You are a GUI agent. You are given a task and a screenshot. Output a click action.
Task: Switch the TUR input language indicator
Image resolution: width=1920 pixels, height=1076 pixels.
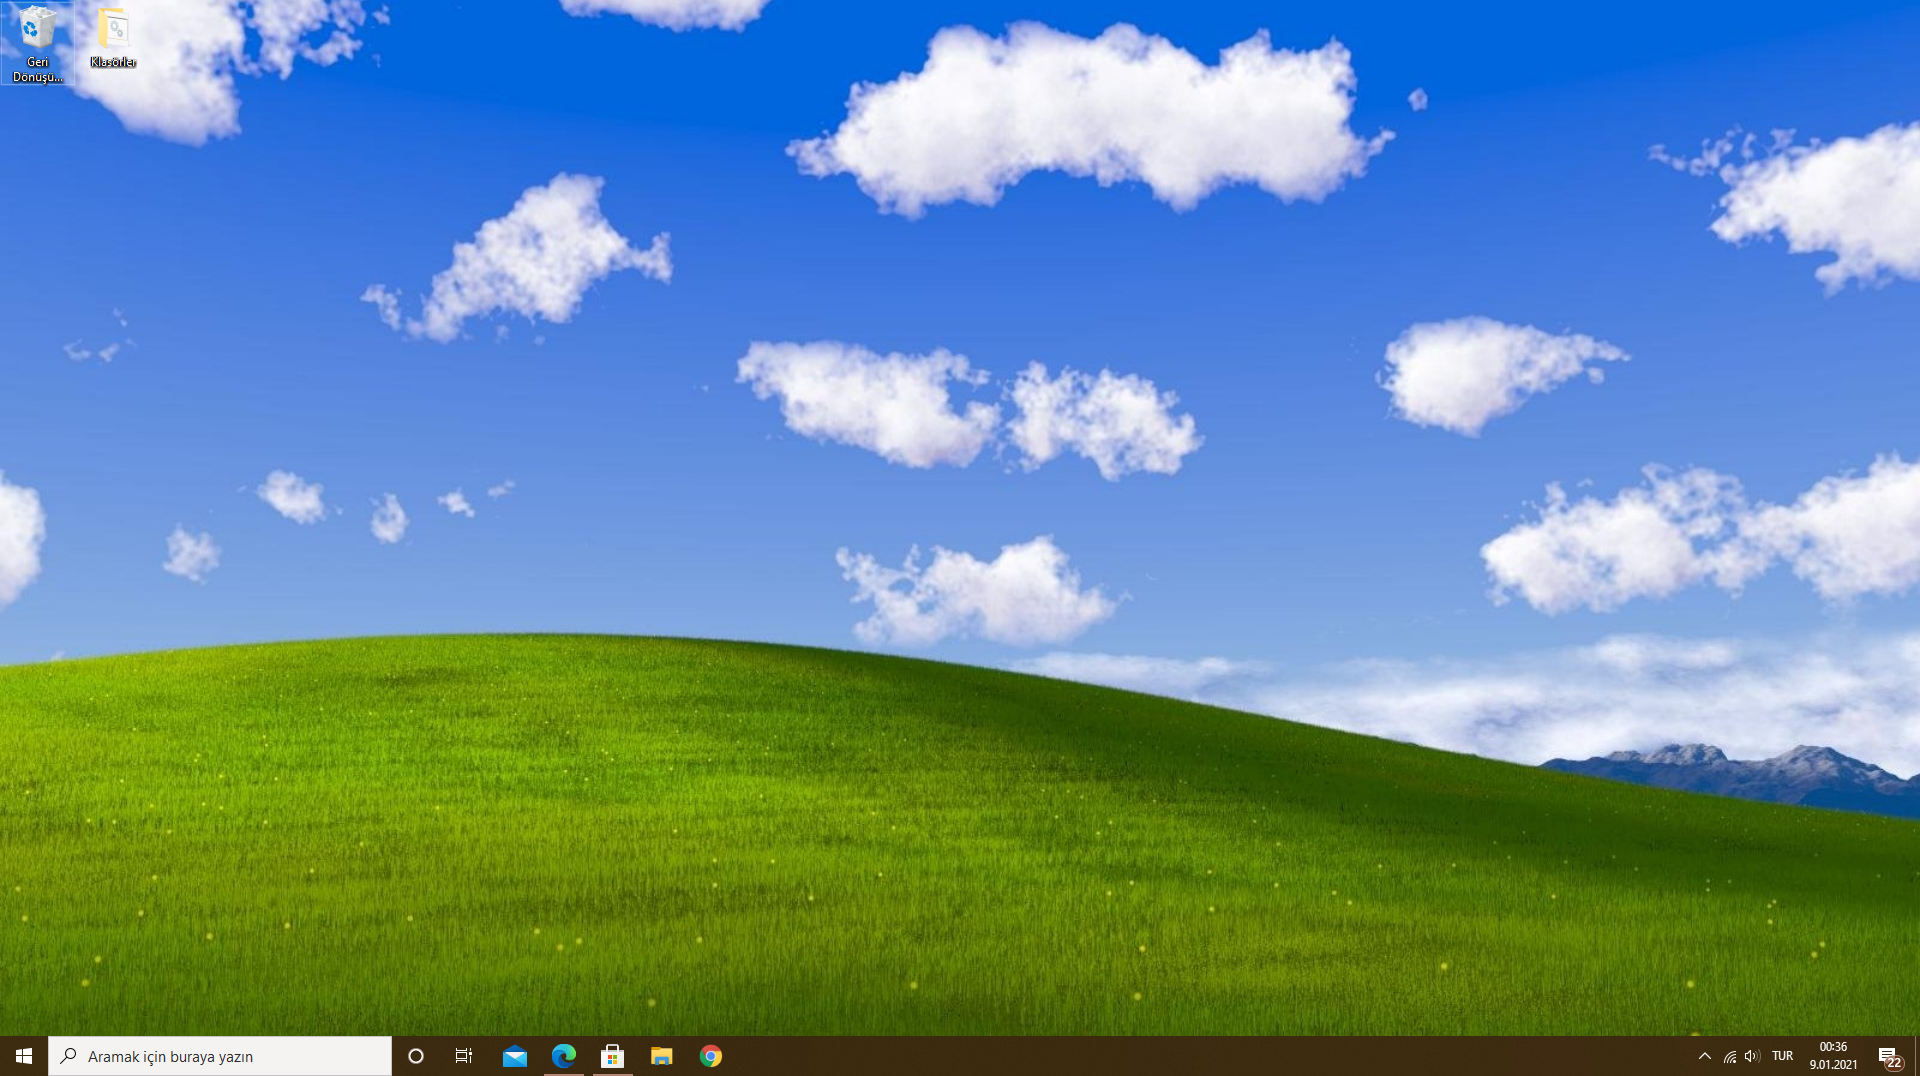(1782, 1056)
